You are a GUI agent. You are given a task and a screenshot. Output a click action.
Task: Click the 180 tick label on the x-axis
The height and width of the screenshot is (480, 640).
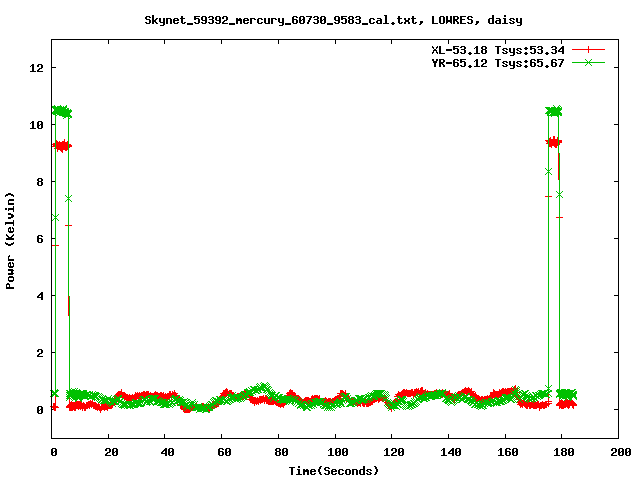[562, 452]
